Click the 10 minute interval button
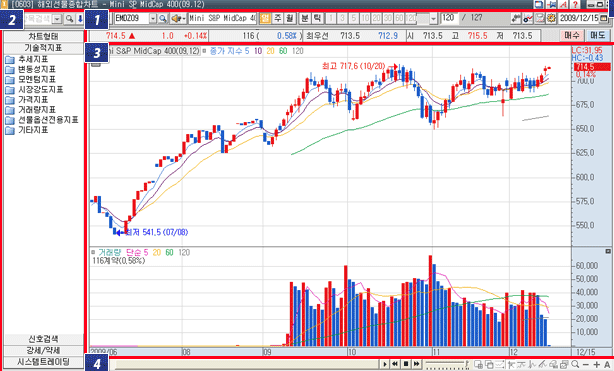This screenshot has height=371, width=614. click(x=365, y=18)
